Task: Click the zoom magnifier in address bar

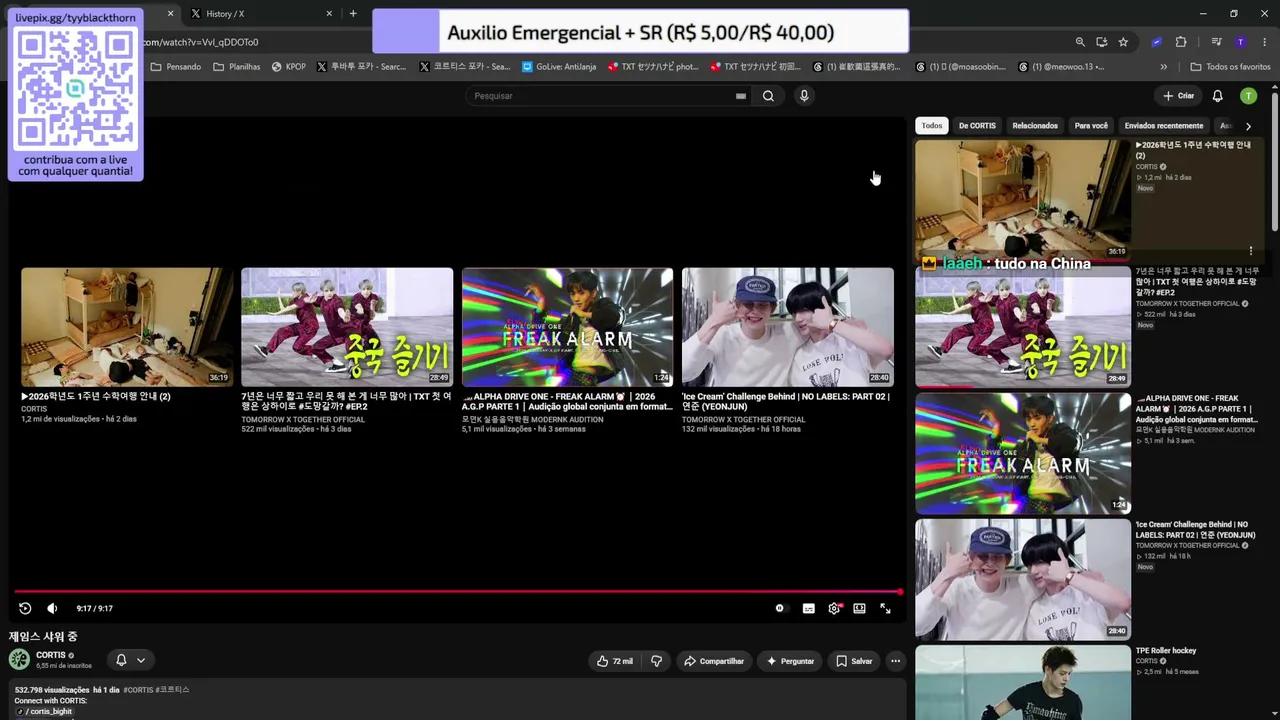Action: (x=1080, y=42)
